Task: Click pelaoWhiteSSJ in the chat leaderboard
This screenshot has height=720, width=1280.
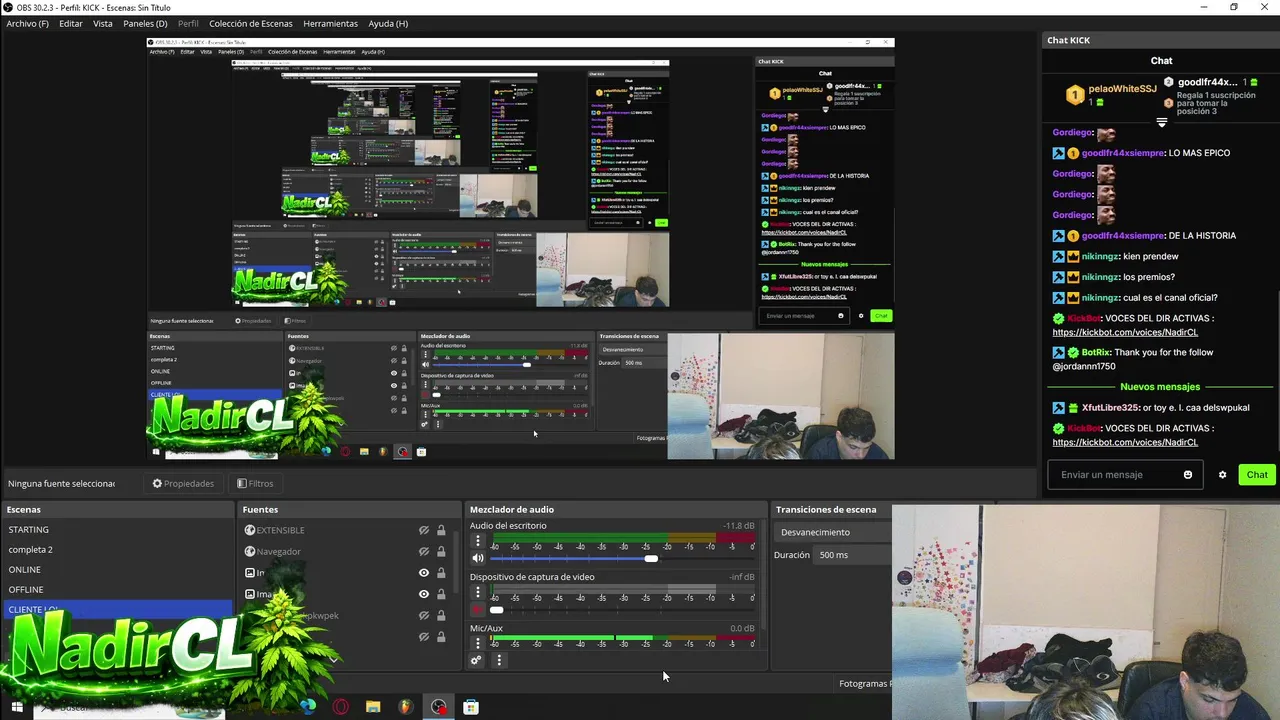Action: coord(1122,89)
